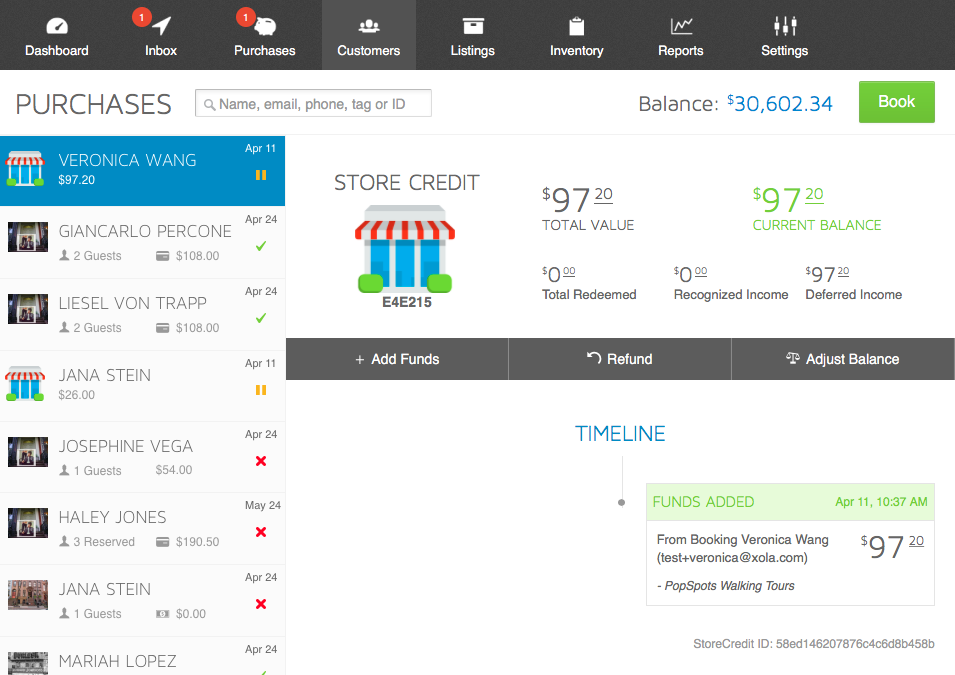Viewport: 955px width, 675px height.
Task: Open the Josephine Vega name text
Action: 125,447
